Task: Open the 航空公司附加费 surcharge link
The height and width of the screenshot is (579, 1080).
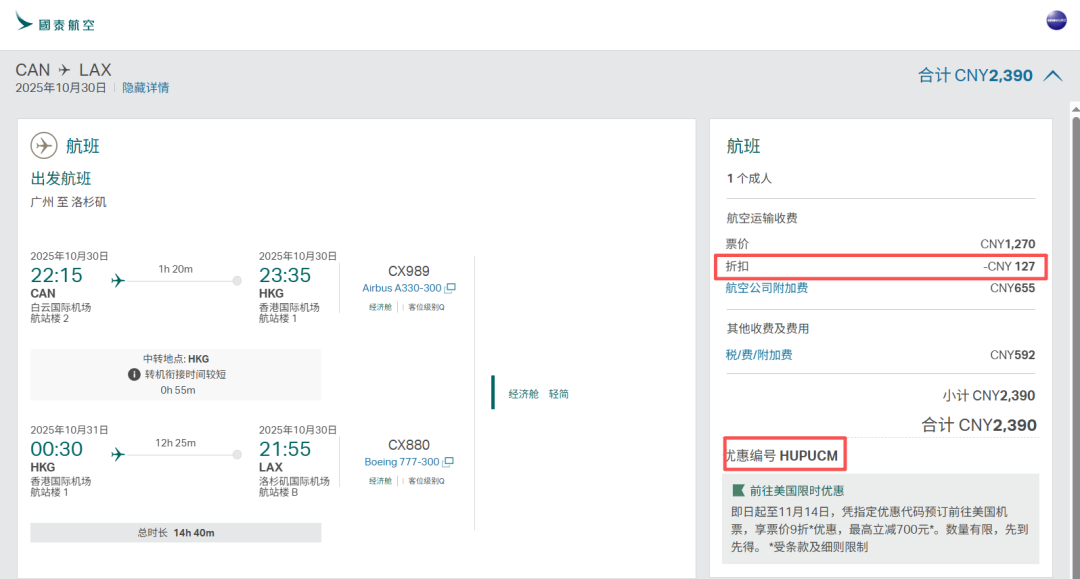Action: [767, 288]
